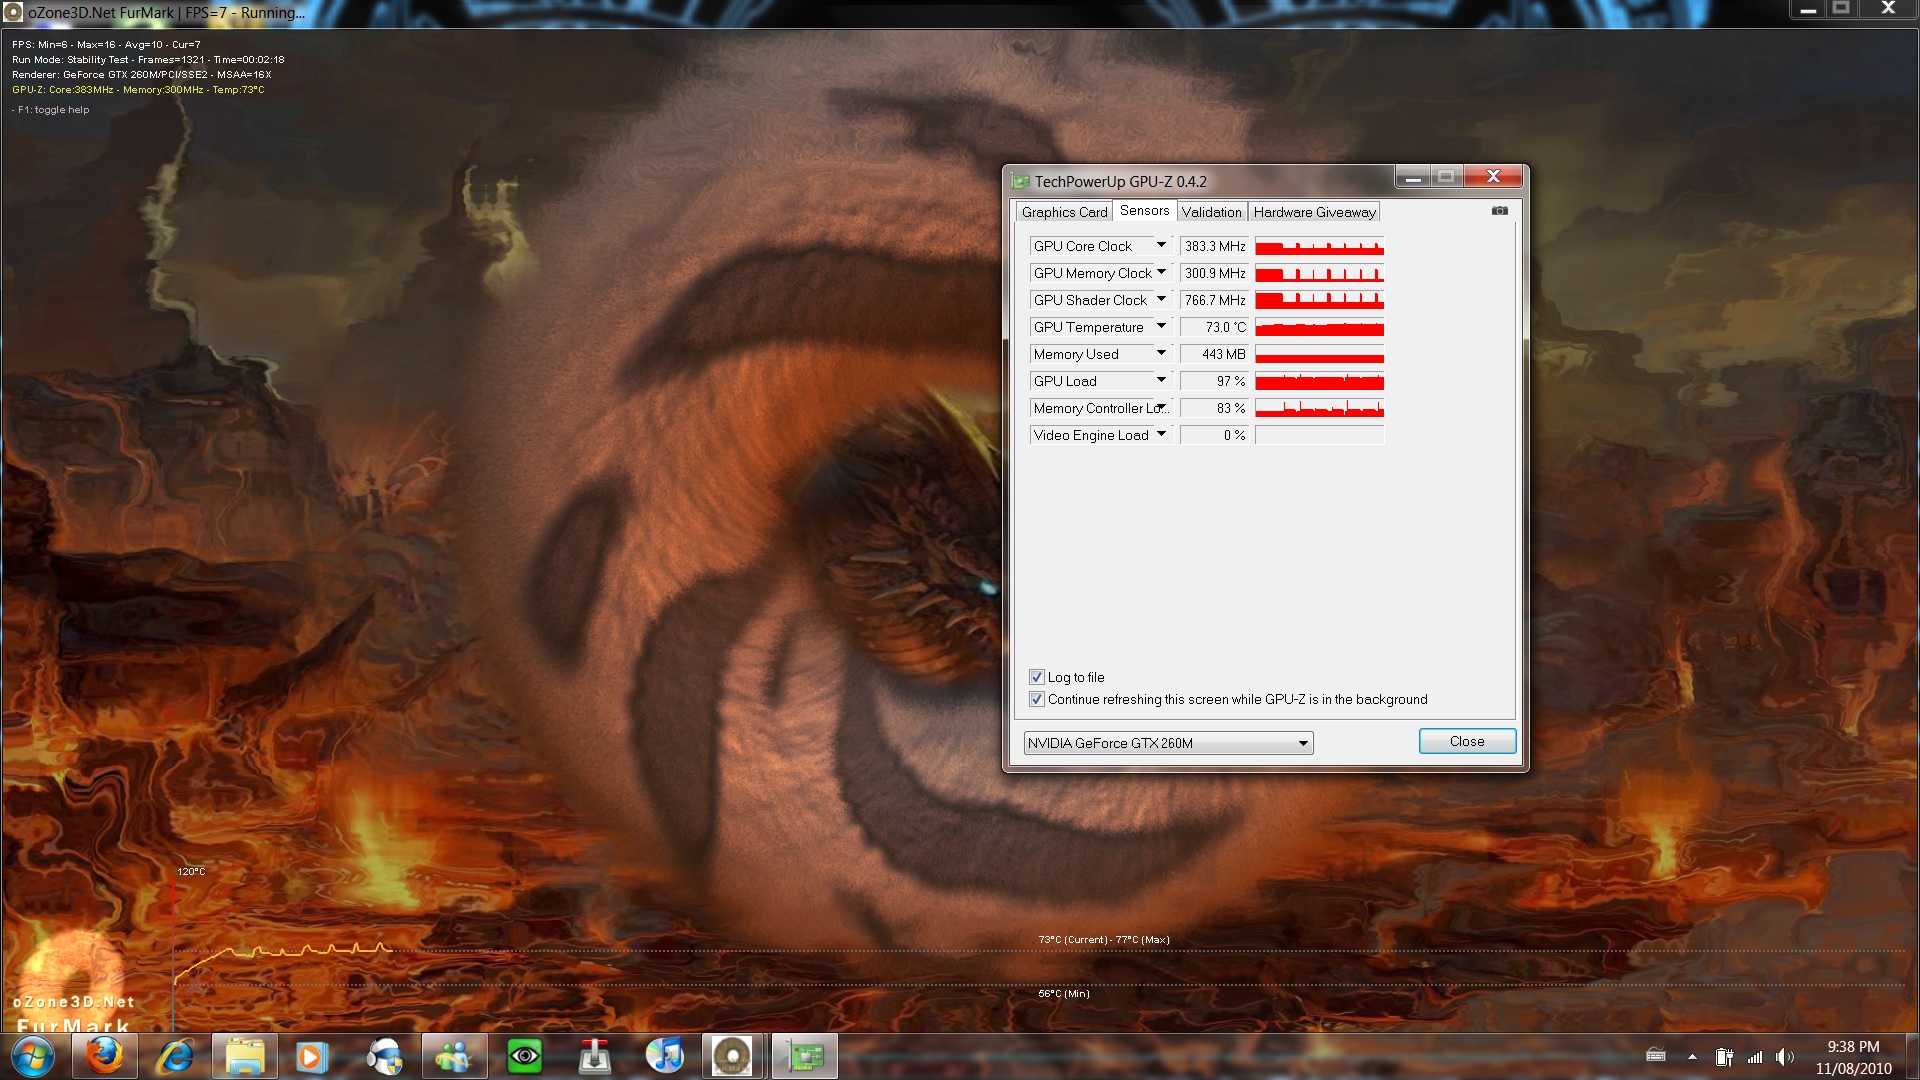The image size is (1920, 1080).
Task: Click the GPU Memory Clock history graph
Action: (x=1319, y=273)
